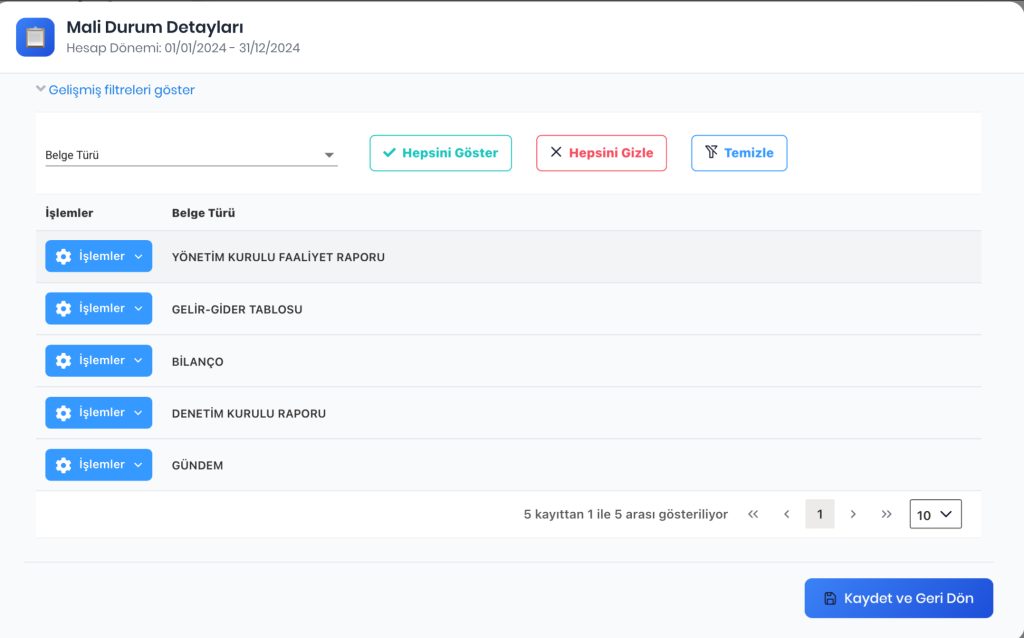Go to previous page with left arrow
Screen dimensions: 1024x638
click(x=786, y=514)
